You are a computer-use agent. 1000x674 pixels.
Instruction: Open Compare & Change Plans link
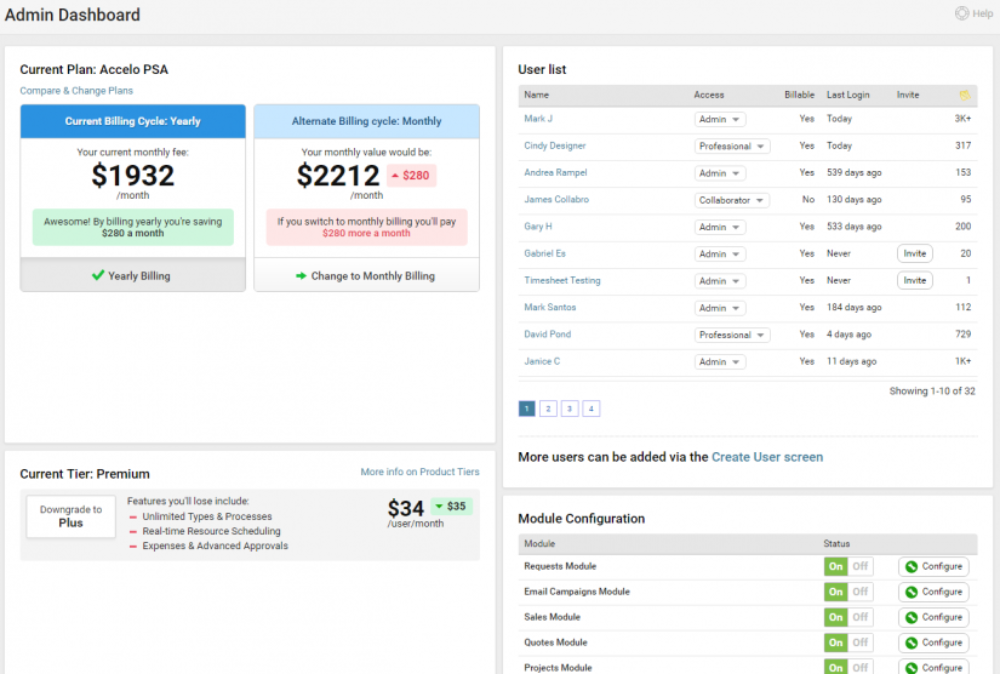coord(77,91)
